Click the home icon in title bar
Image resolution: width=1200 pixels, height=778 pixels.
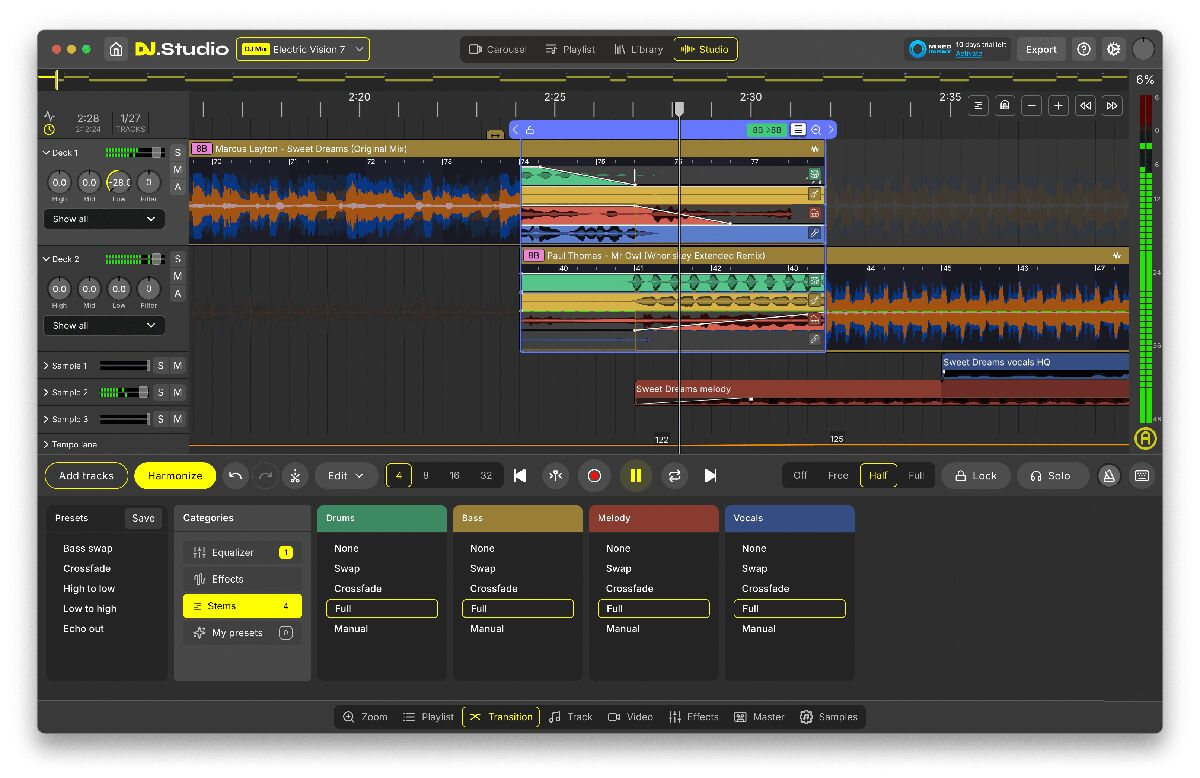[116, 49]
